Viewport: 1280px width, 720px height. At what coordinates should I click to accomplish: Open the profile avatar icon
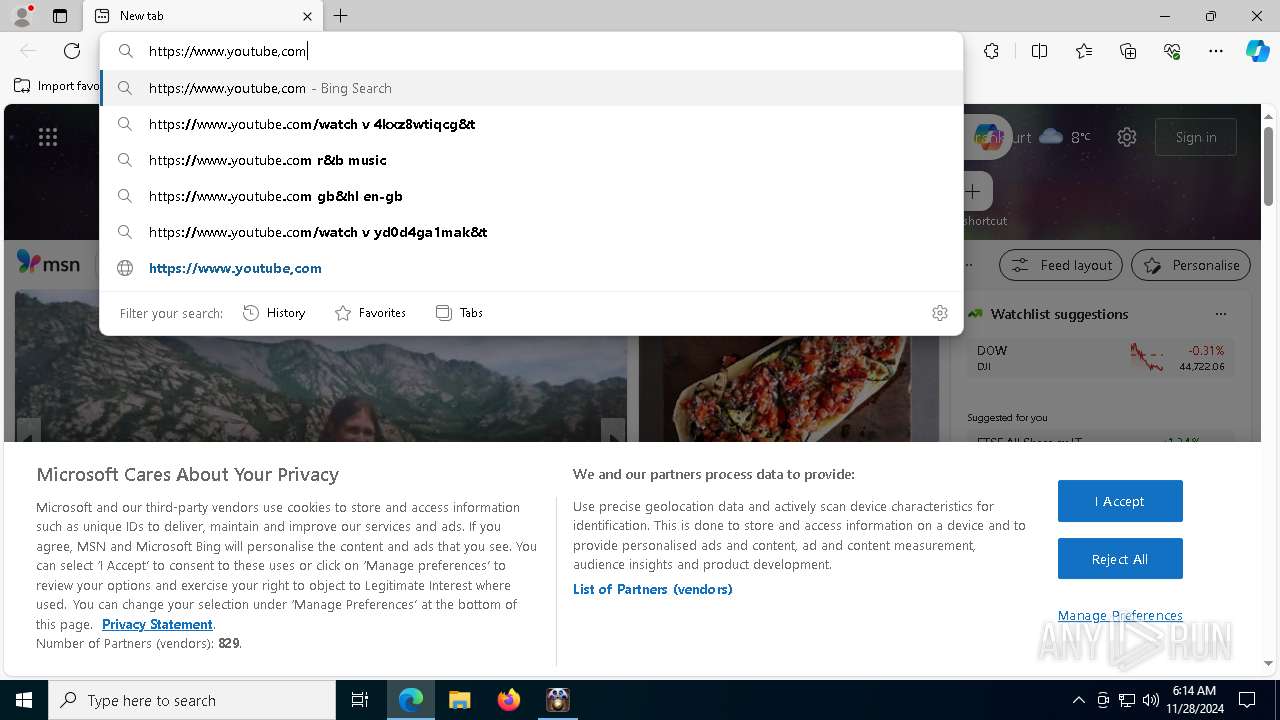tap(22, 16)
